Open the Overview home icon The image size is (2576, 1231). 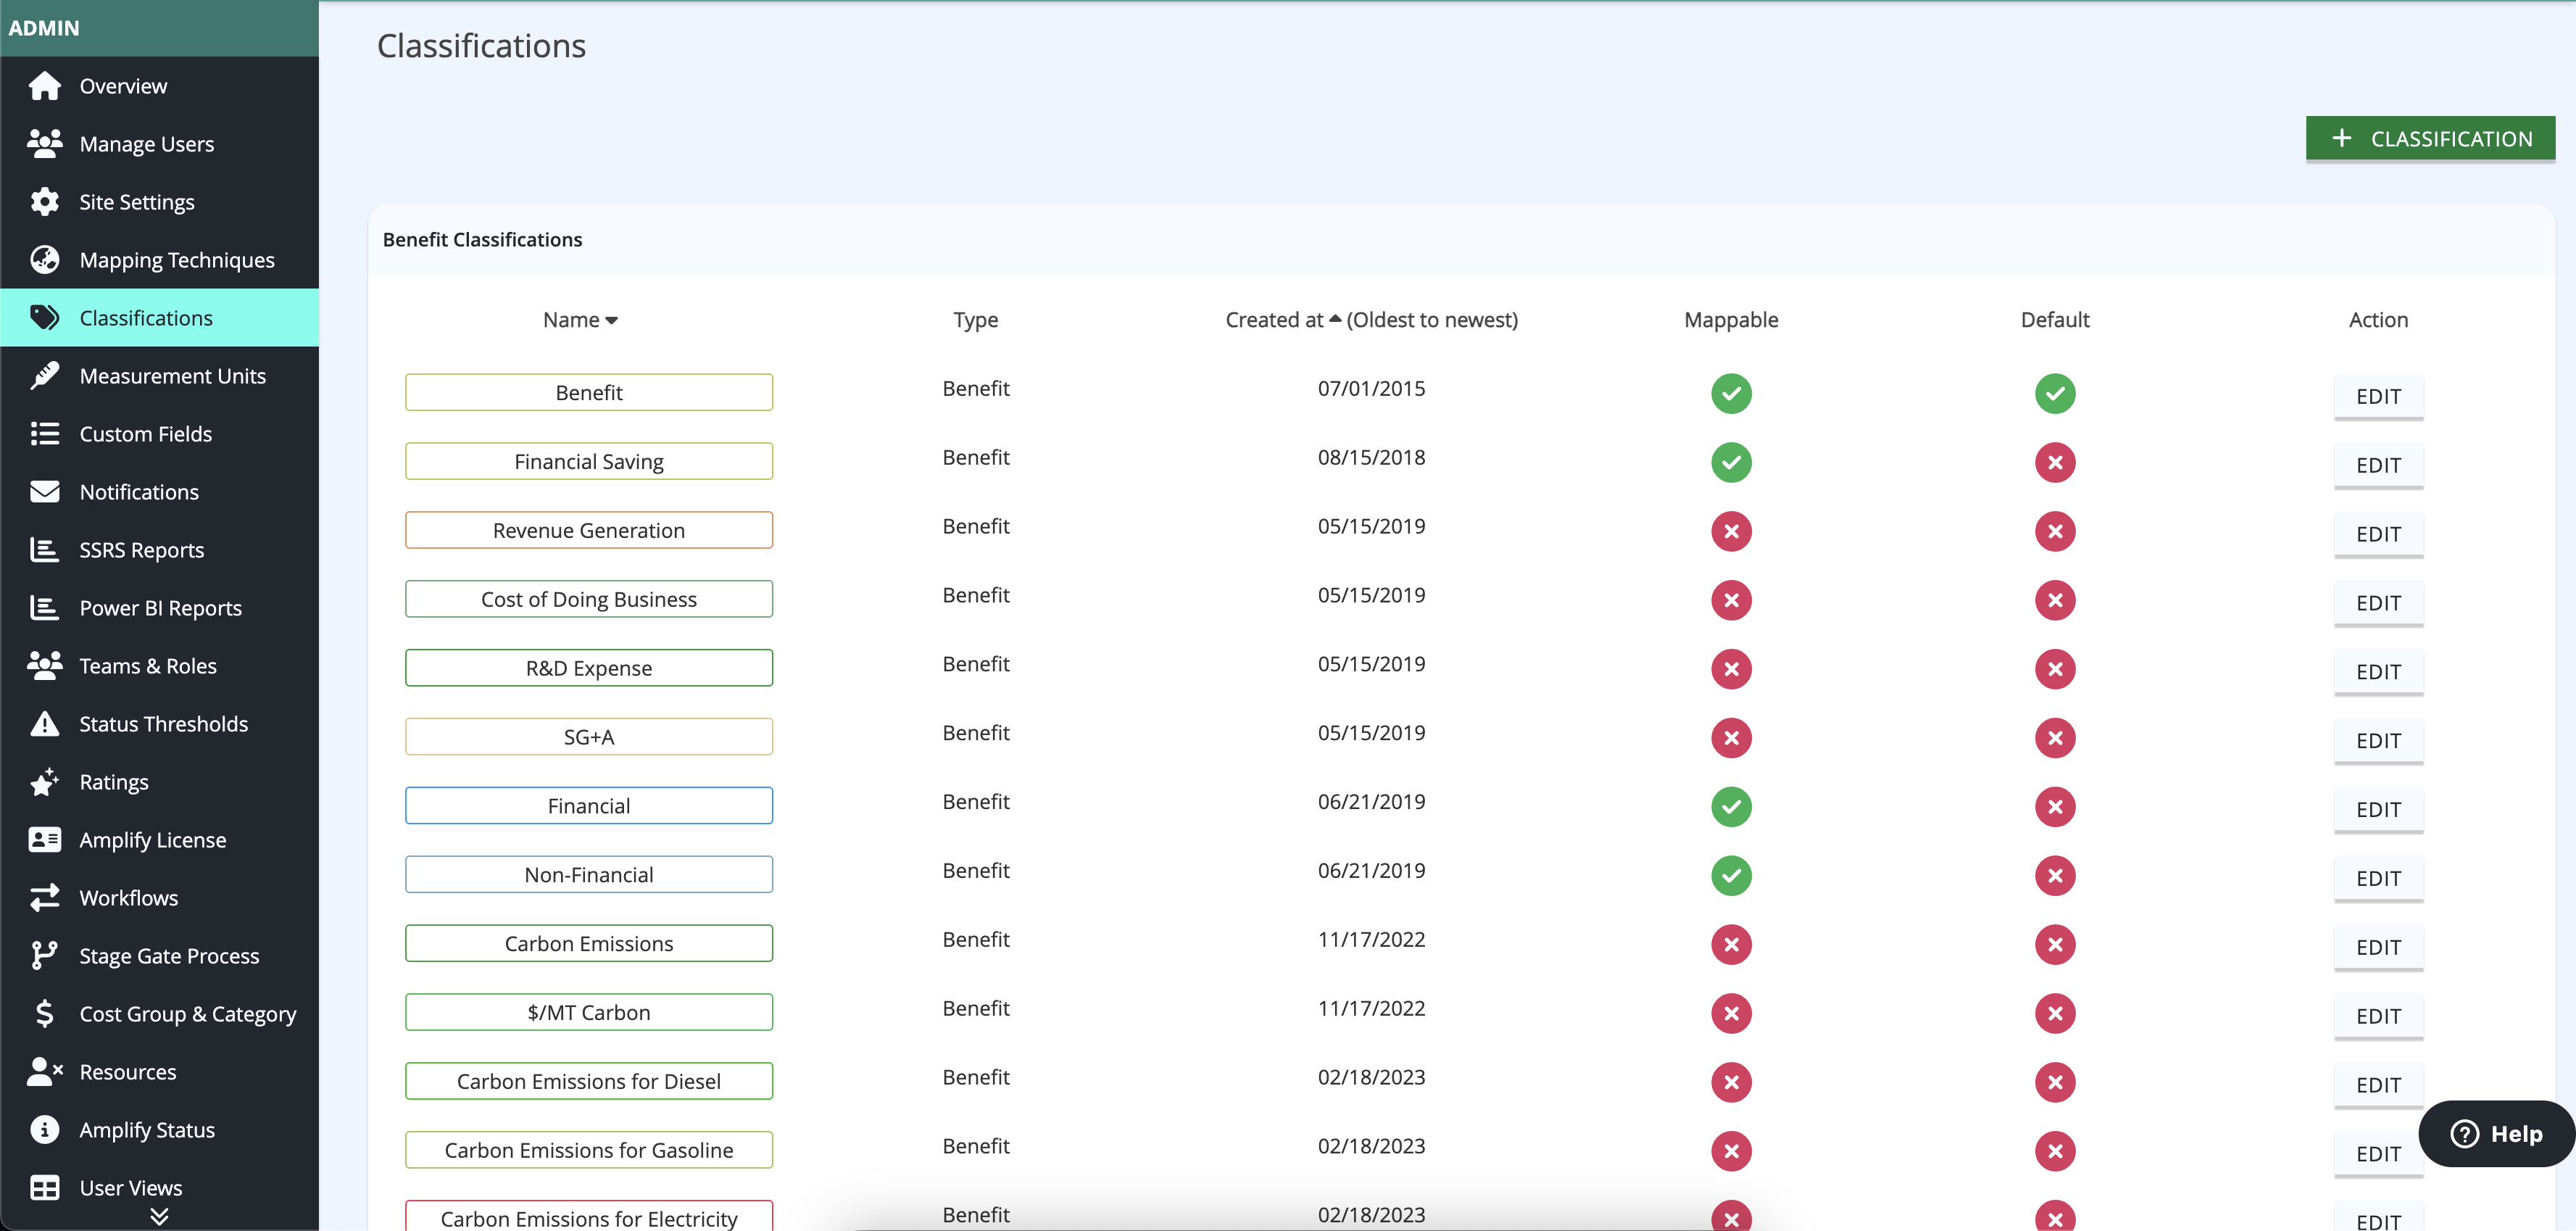click(x=44, y=86)
